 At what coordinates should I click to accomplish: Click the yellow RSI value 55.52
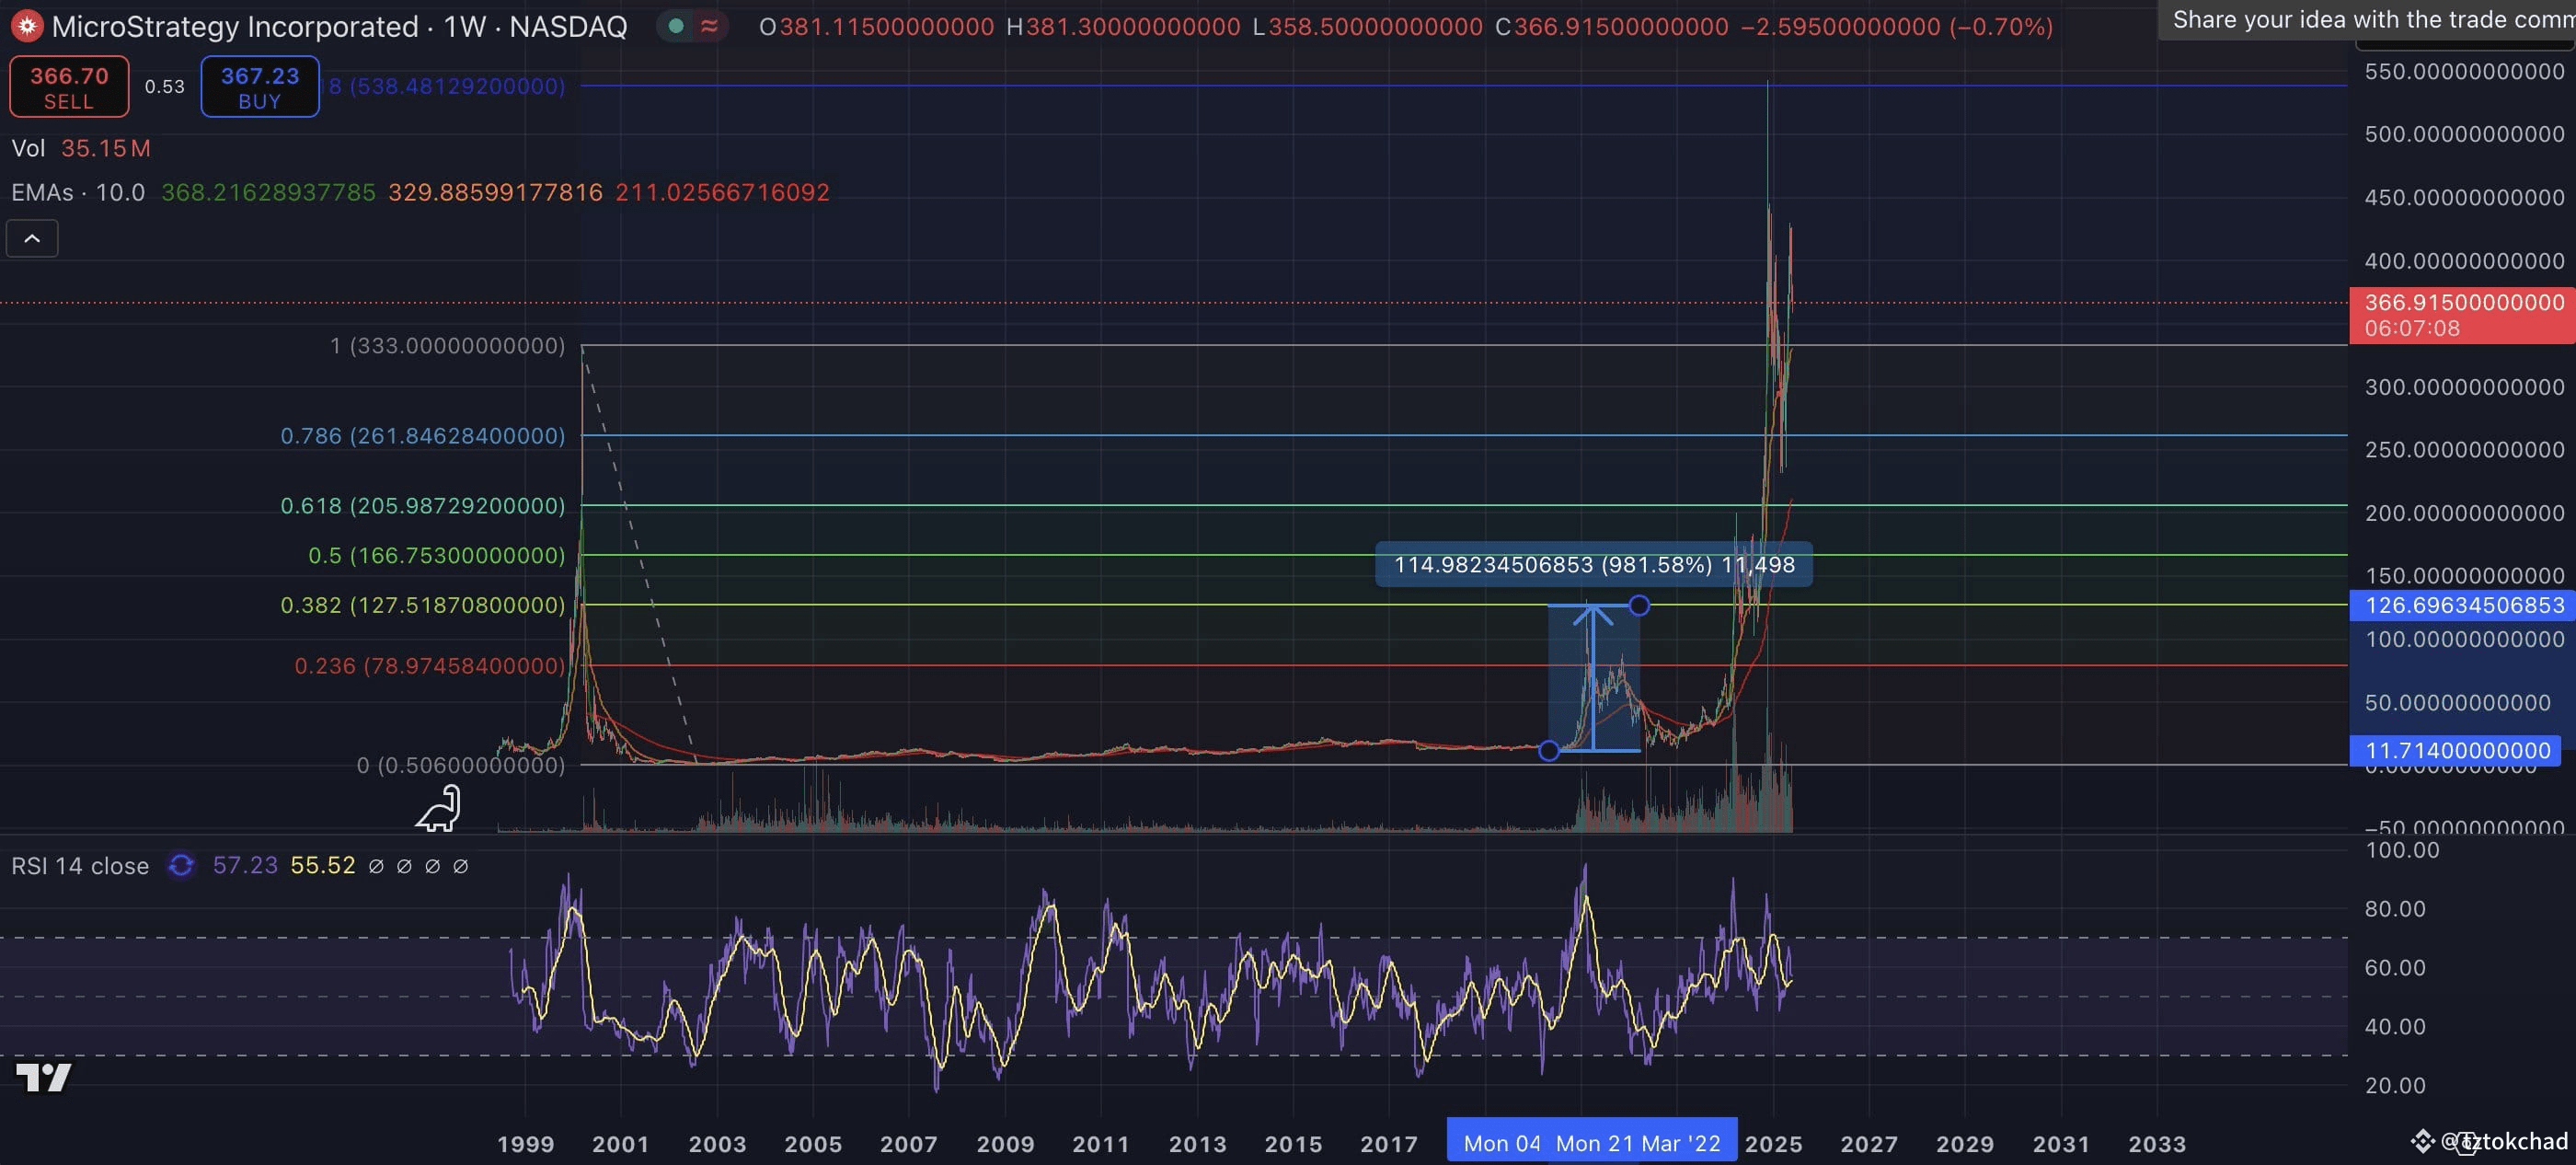pyautogui.click(x=323, y=865)
